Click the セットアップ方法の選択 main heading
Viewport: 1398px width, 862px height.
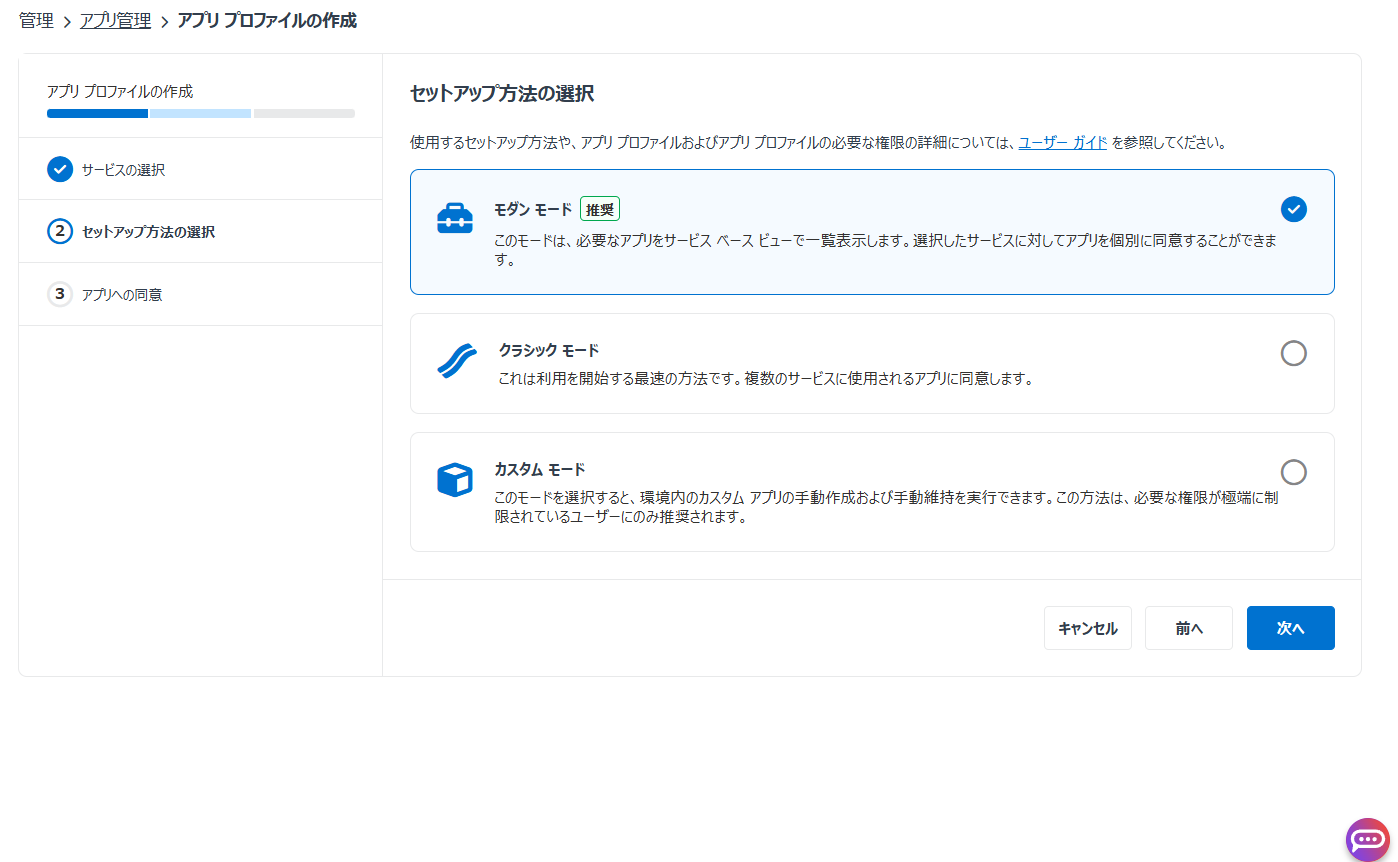point(502,94)
